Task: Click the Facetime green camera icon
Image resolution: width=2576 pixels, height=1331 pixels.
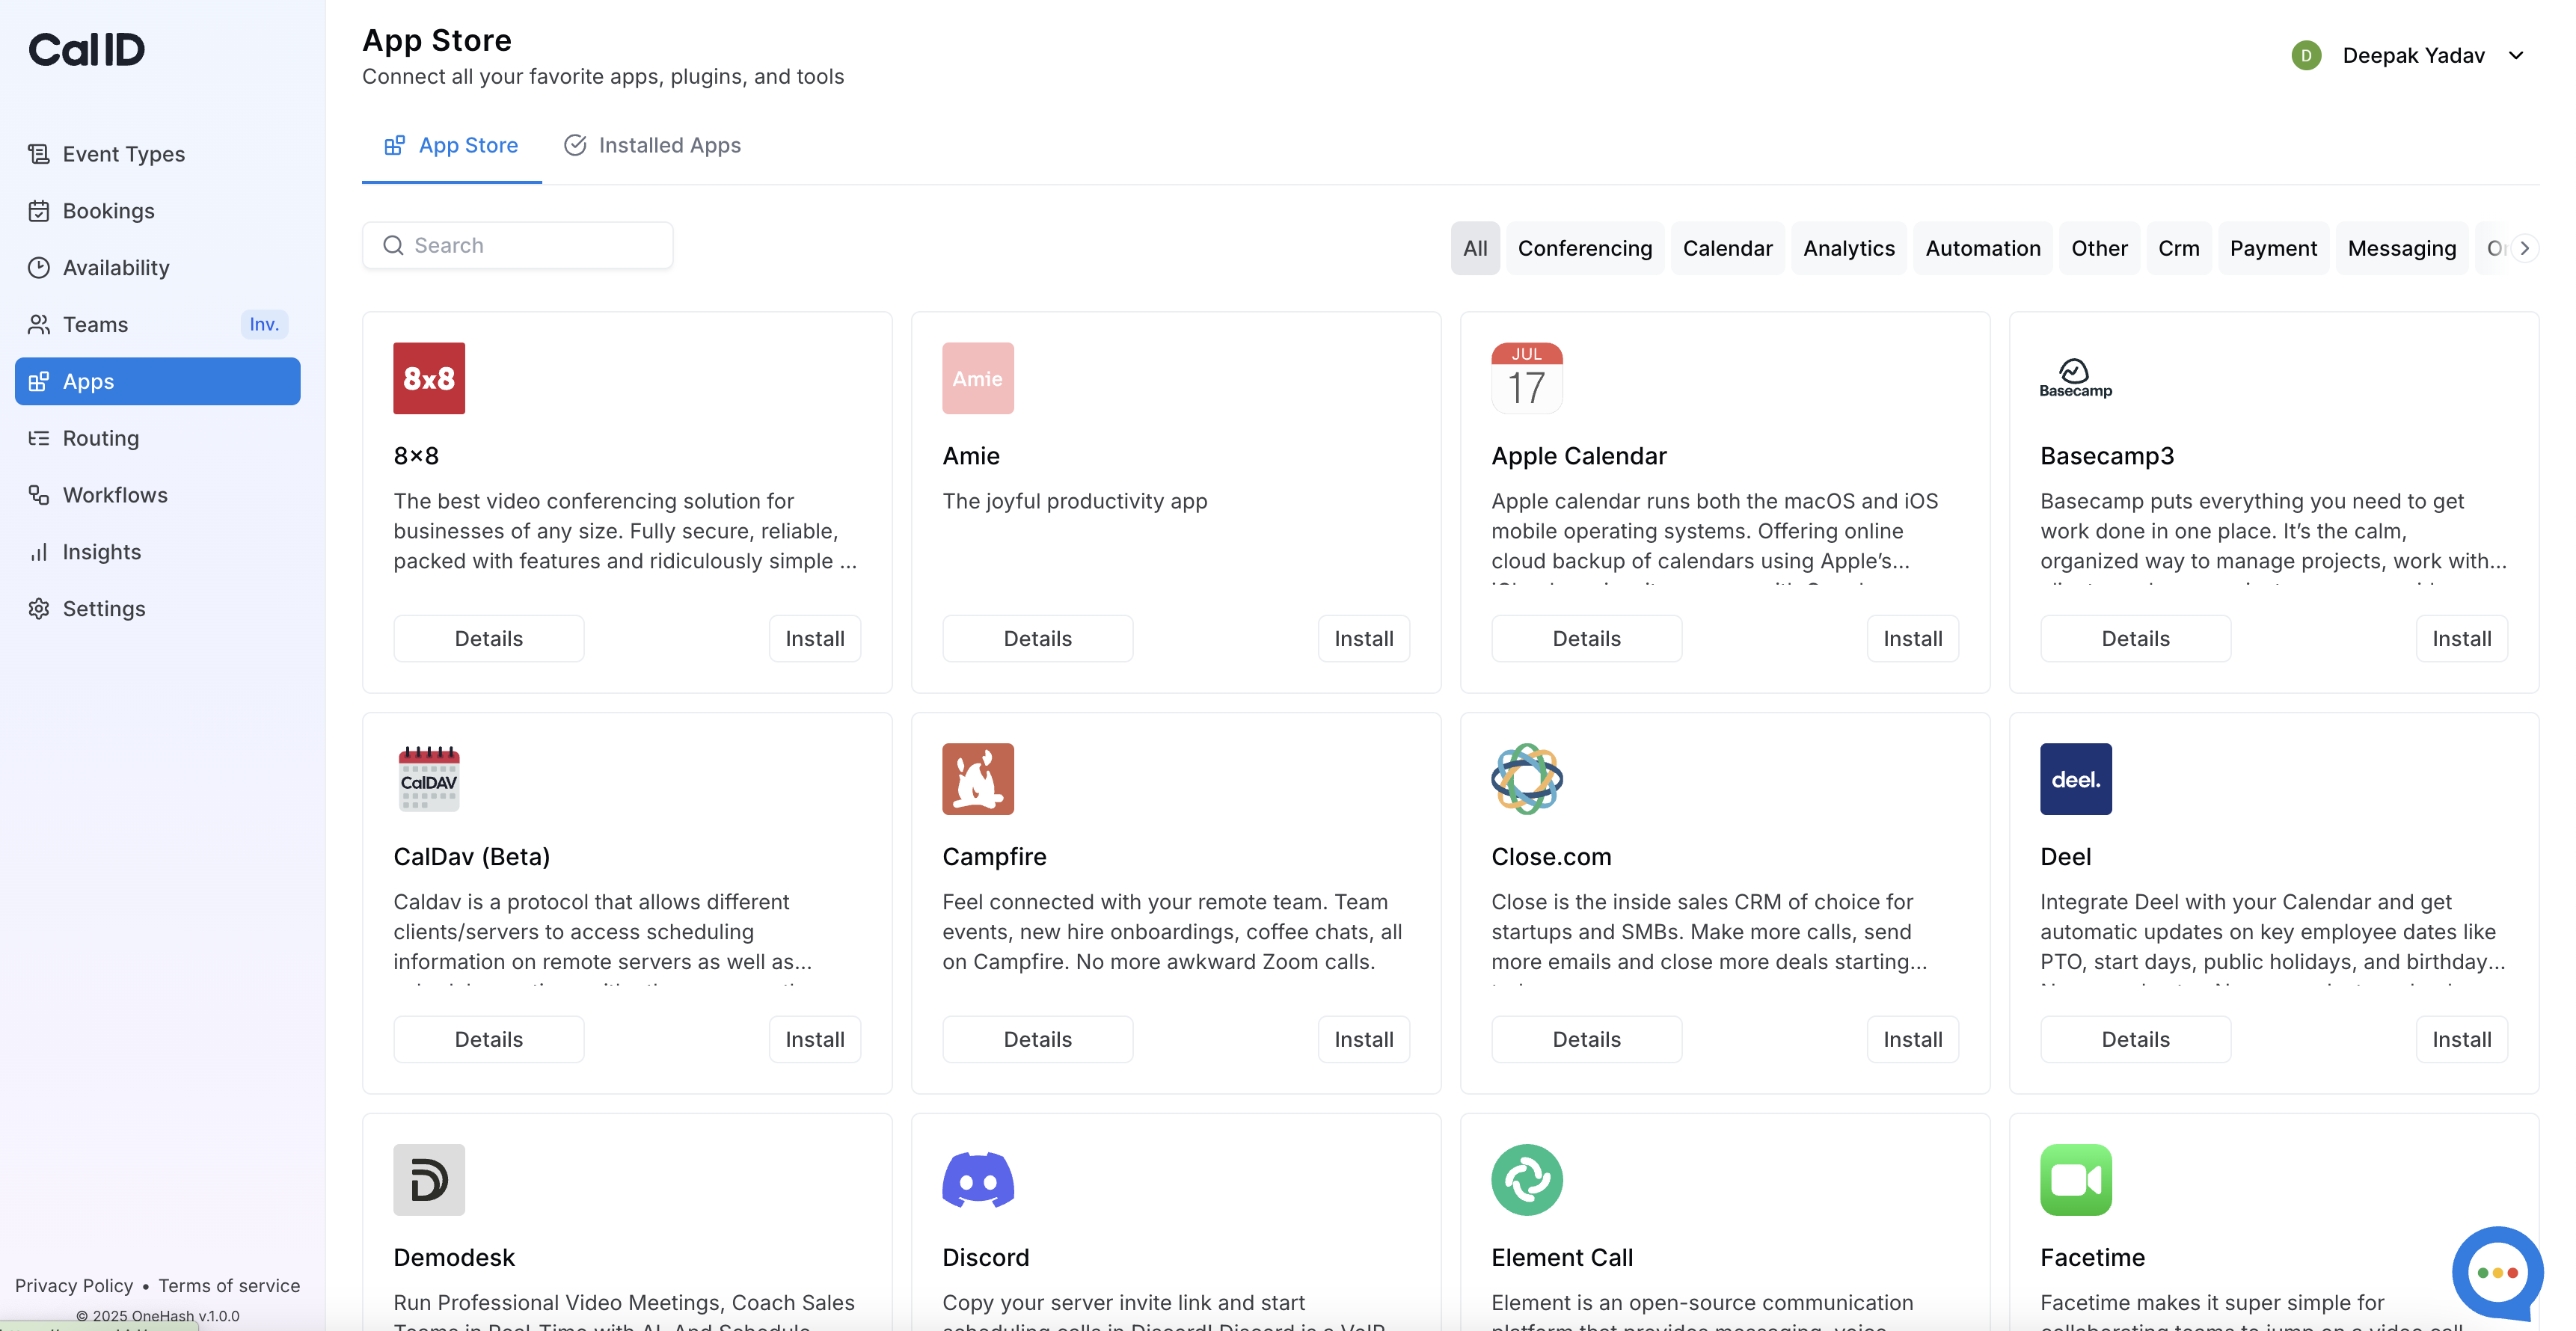Action: [x=2075, y=1180]
